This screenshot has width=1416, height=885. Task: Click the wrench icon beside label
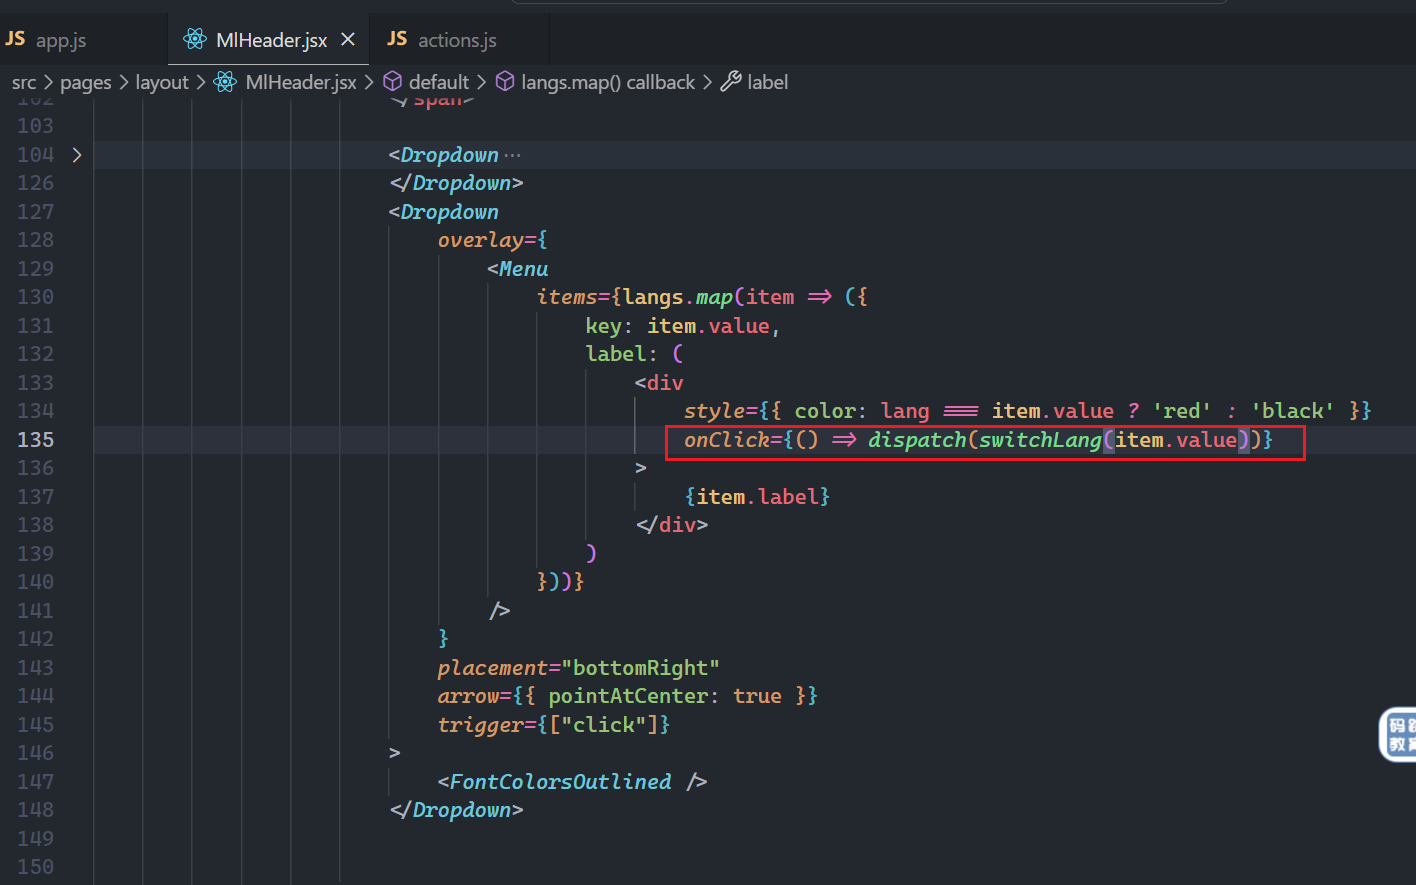point(731,81)
